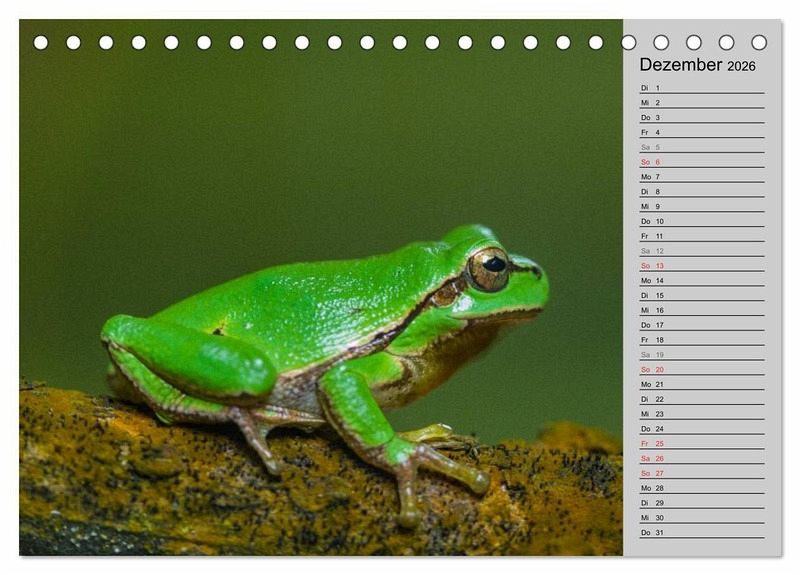Pick the red So 20 date row
The height and width of the screenshot is (575, 800).
(701, 370)
